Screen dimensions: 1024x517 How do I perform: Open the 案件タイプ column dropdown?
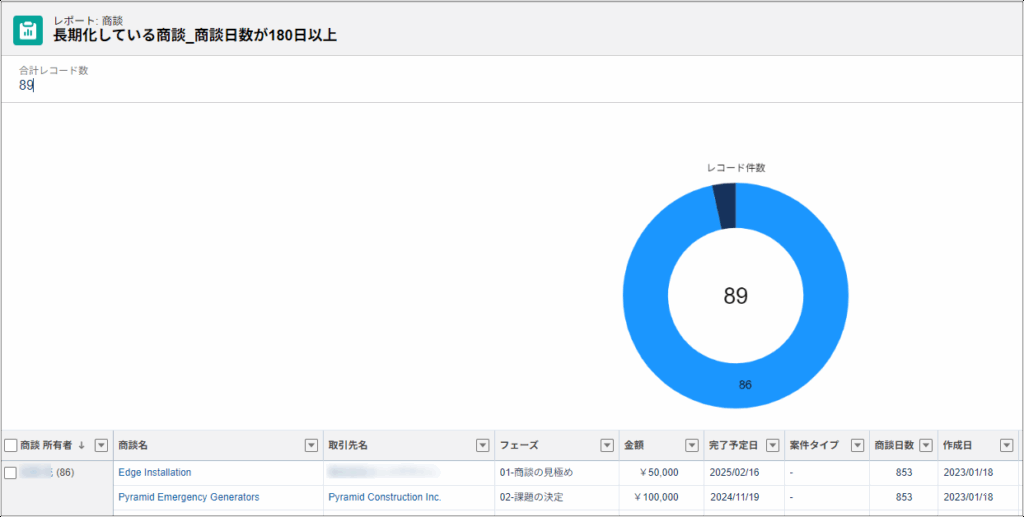click(x=857, y=446)
